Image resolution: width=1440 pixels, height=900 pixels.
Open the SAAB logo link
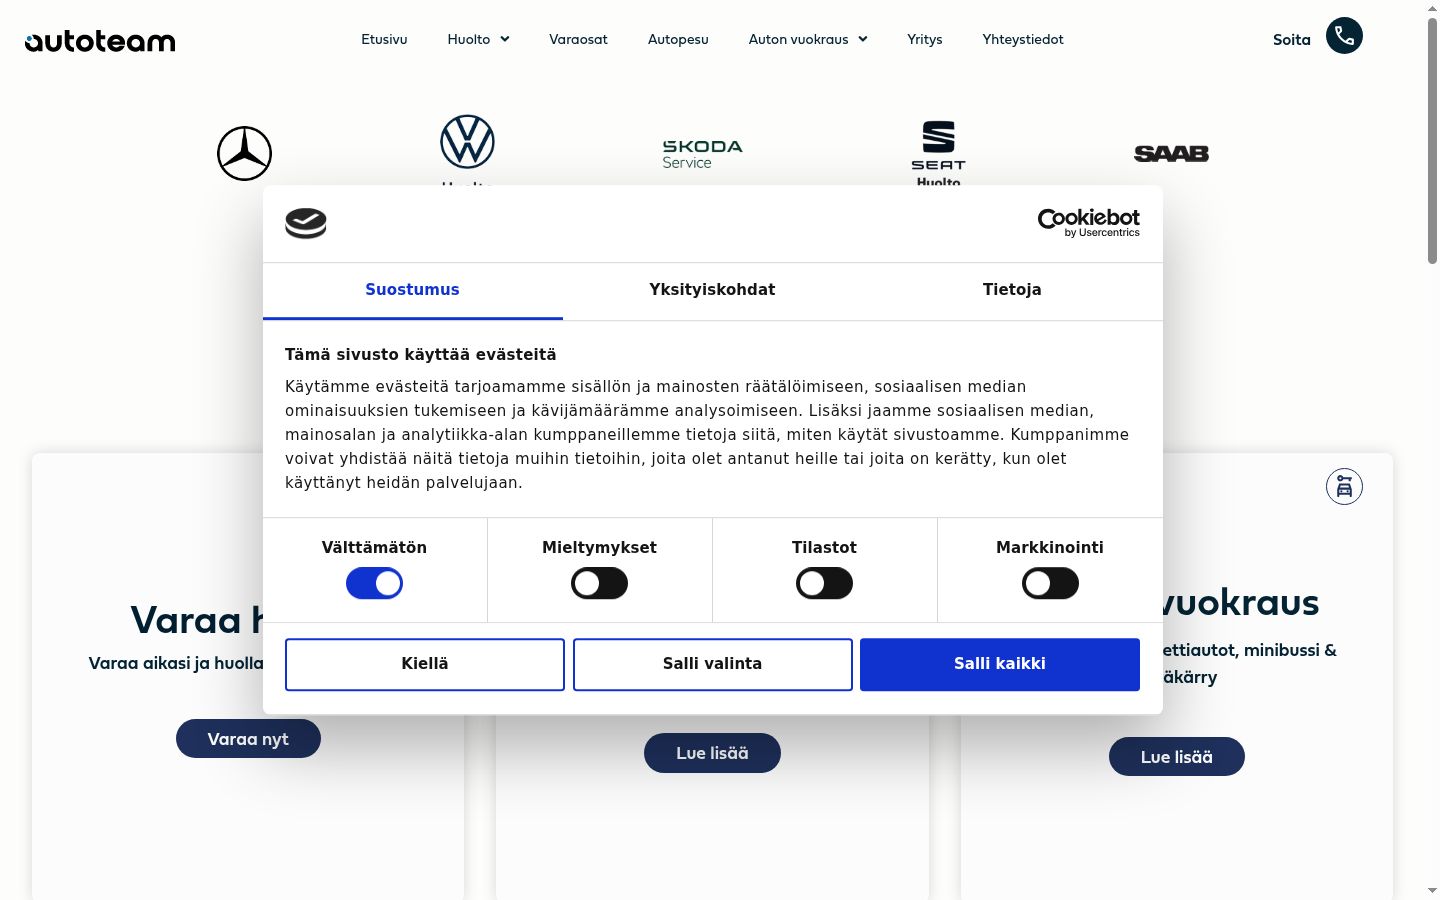coord(1171,153)
